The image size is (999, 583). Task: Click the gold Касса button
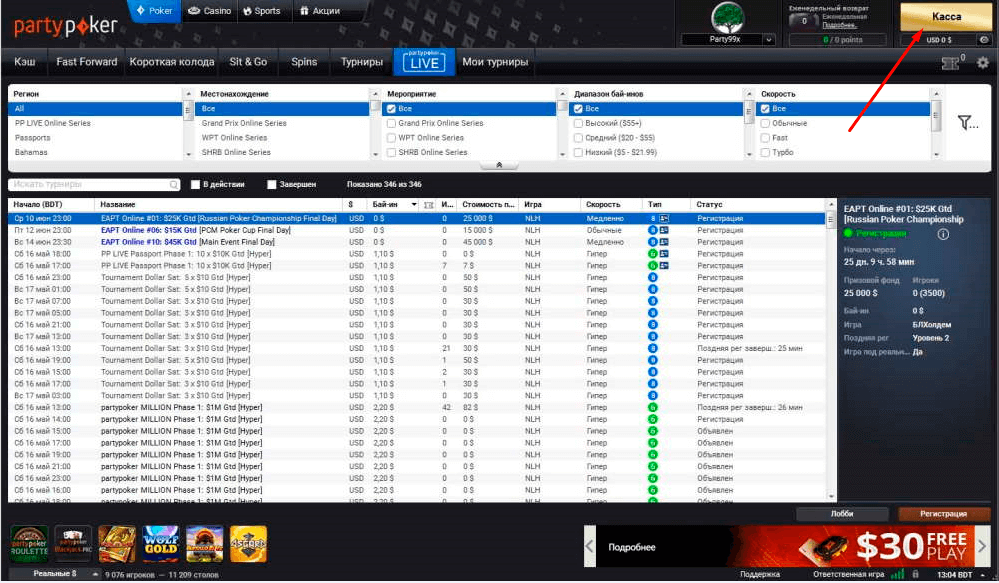click(946, 17)
